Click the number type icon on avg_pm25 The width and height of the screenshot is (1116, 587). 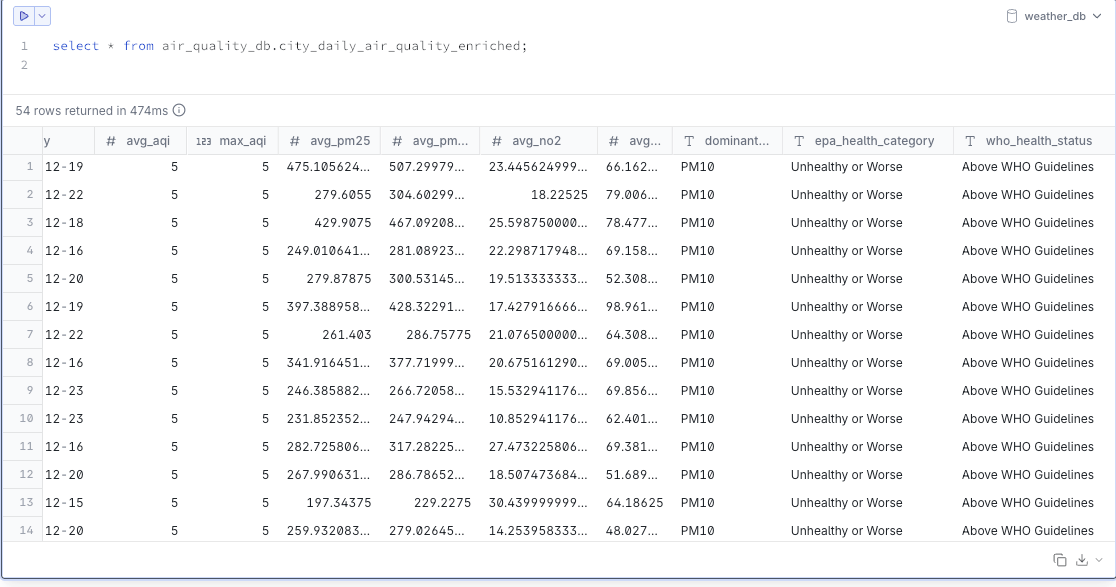[x=295, y=141]
